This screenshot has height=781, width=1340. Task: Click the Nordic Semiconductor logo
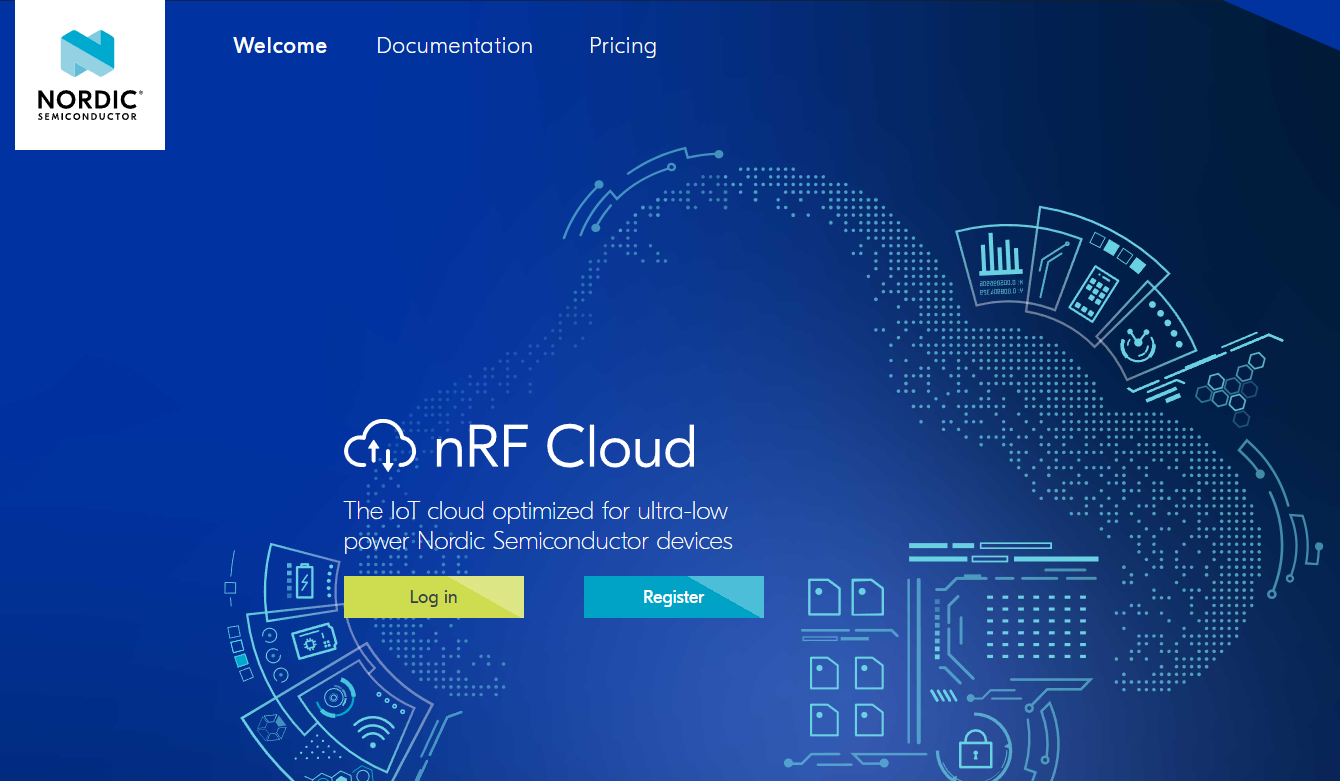click(x=89, y=75)
